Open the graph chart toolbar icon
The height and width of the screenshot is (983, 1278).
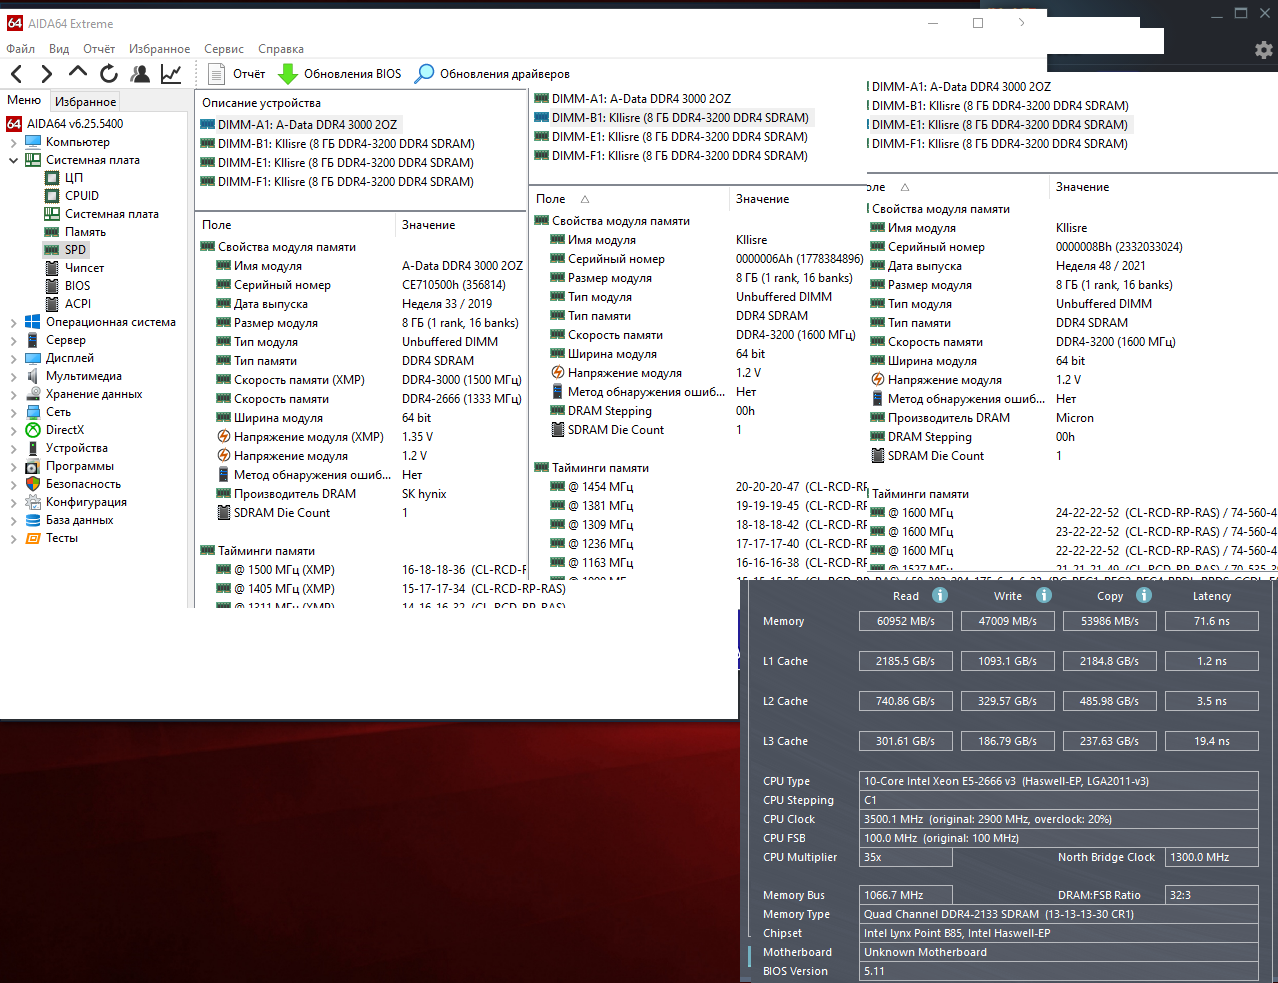point(171,73)
